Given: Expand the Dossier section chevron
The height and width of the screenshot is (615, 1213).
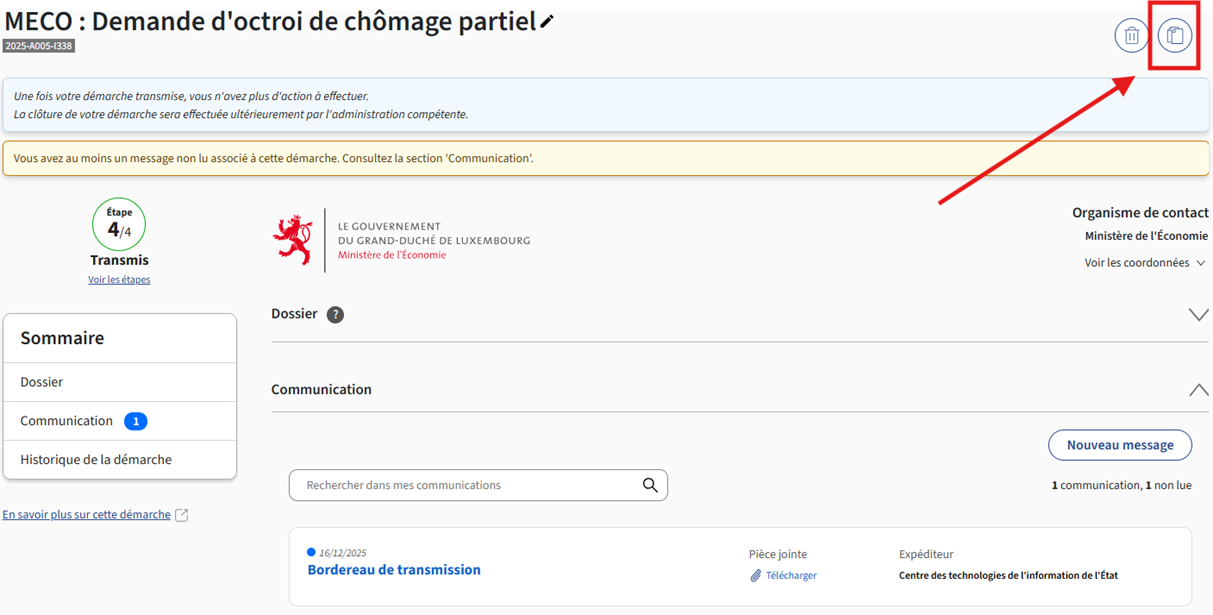Looking at the screenshot, I should tap(1198, 314).
